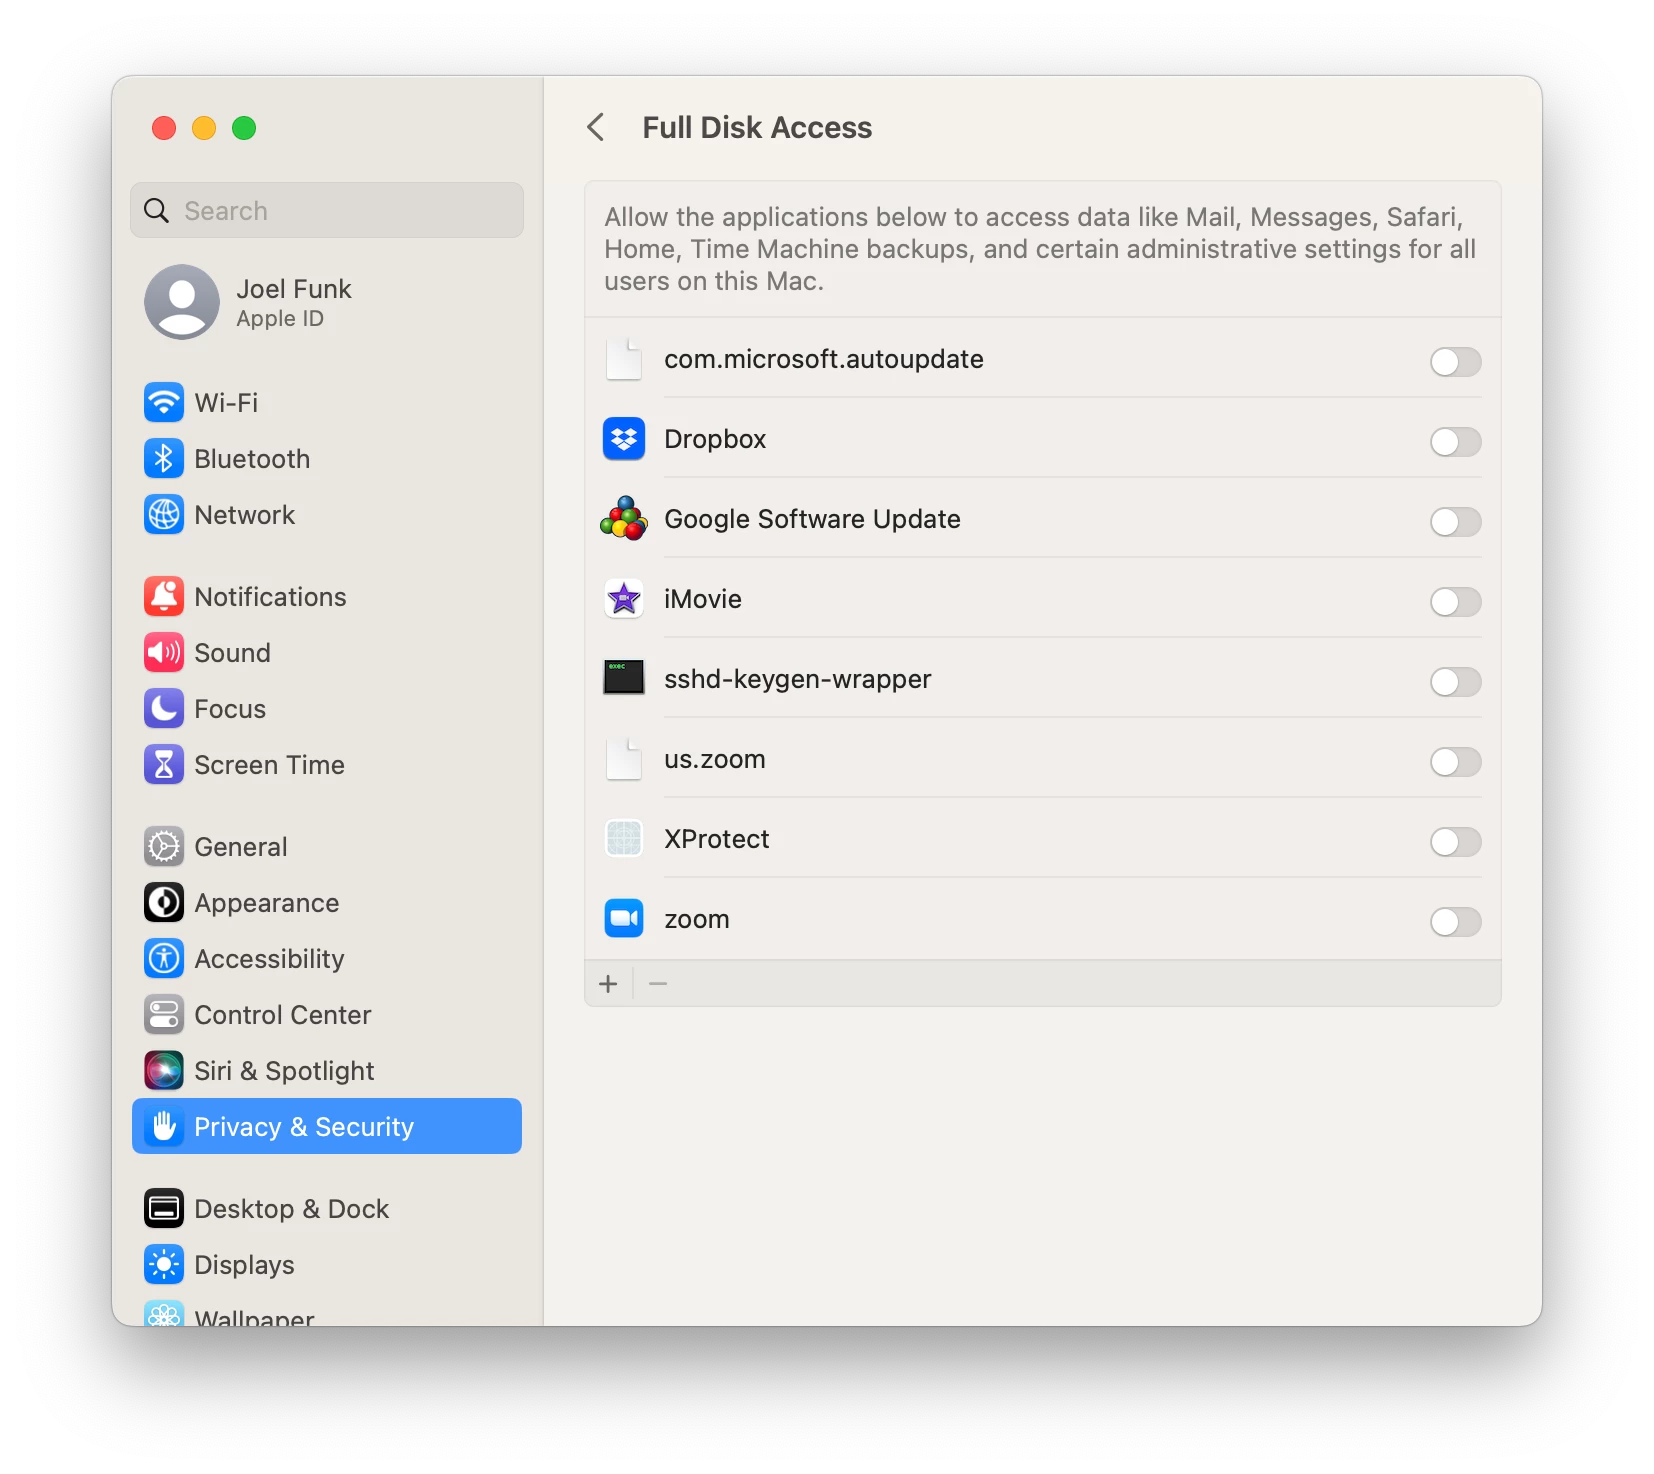The height and width of the screenshot is (1474, 1654).
Task: Click the Screen Time hourglass icon
Action: (164, 765)
